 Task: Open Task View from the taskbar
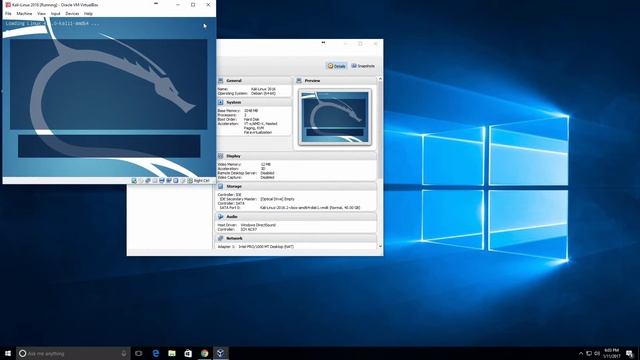139,353
